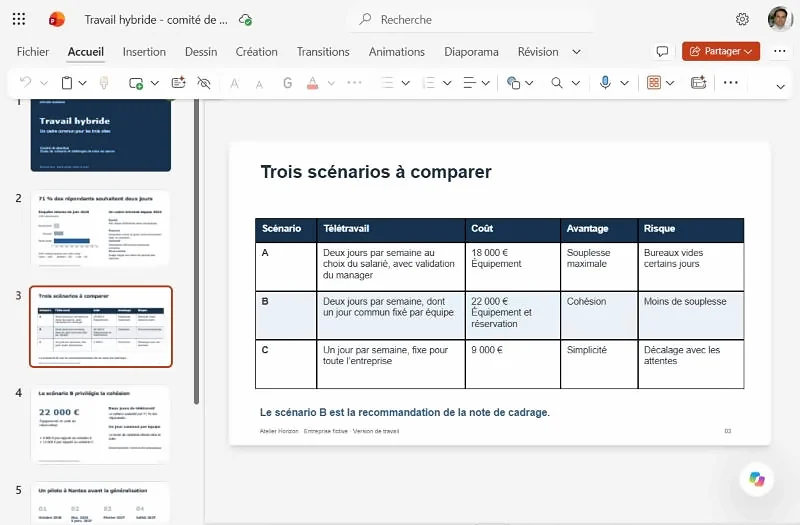Click the PowerPoint logo icon
Viewport: 800px width, 525px height.
tap(57, 19)
